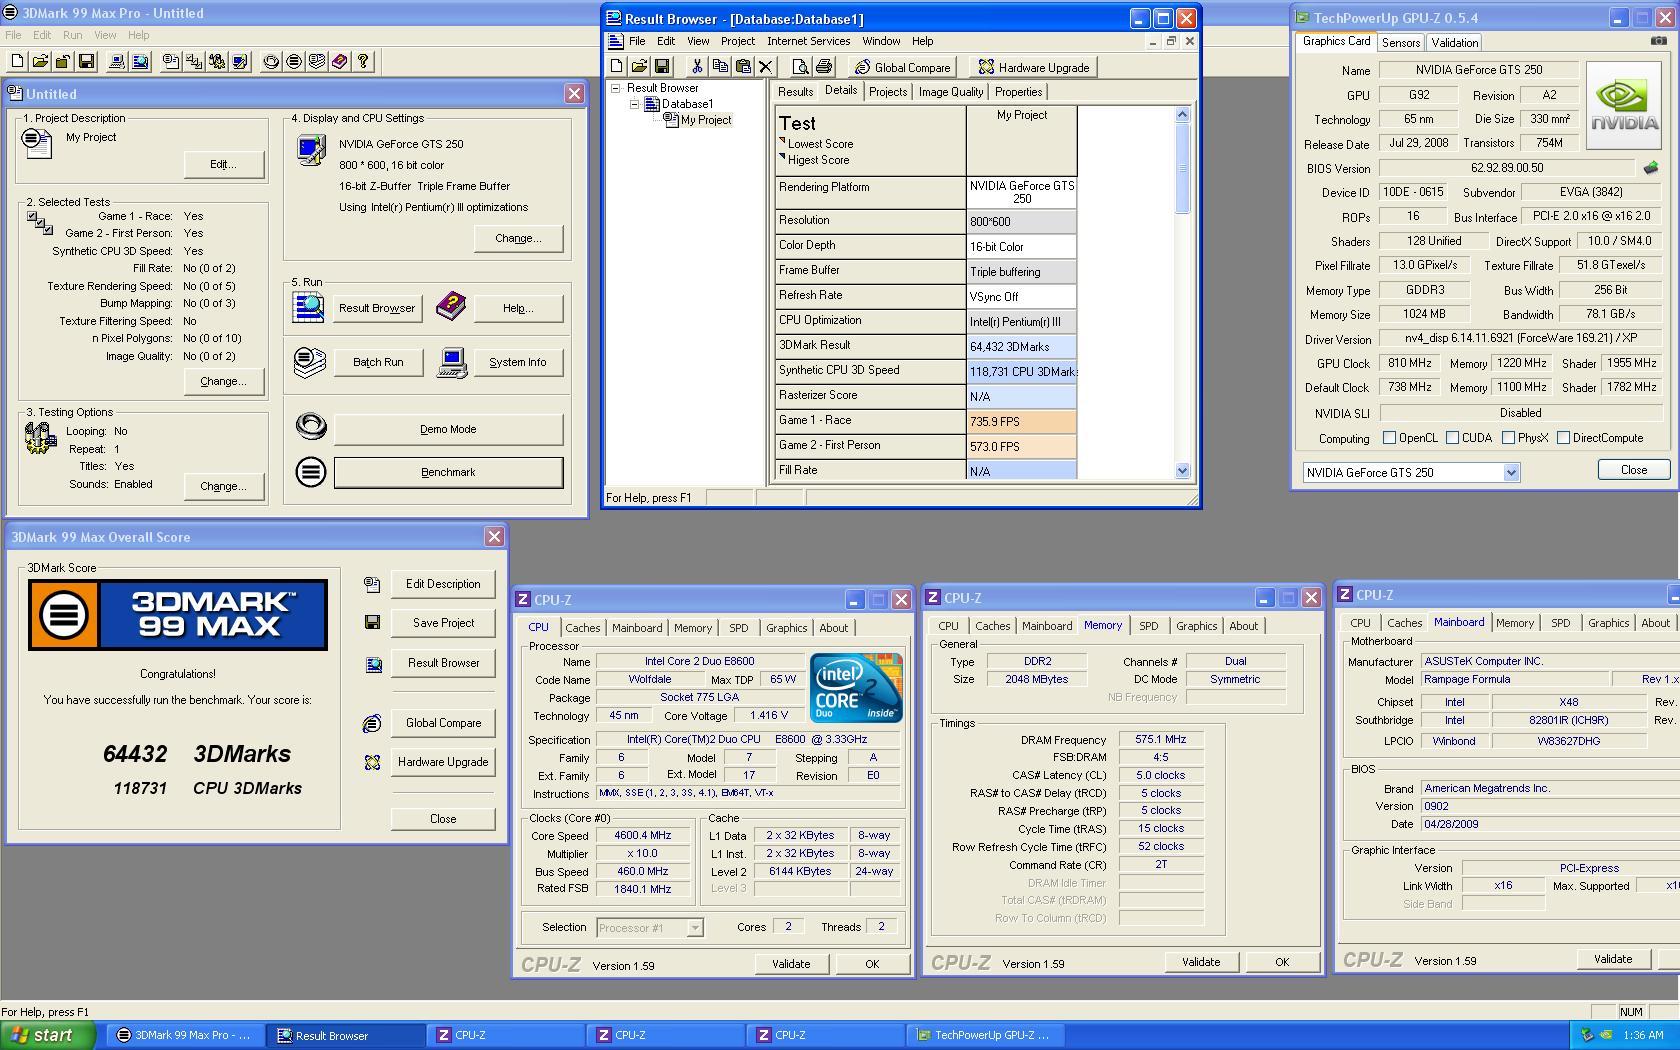Click Testing Options gears icon in 3DMark toolbar
The height and width of the screenshot is (1050, 1680).
(x=217, y=61)
